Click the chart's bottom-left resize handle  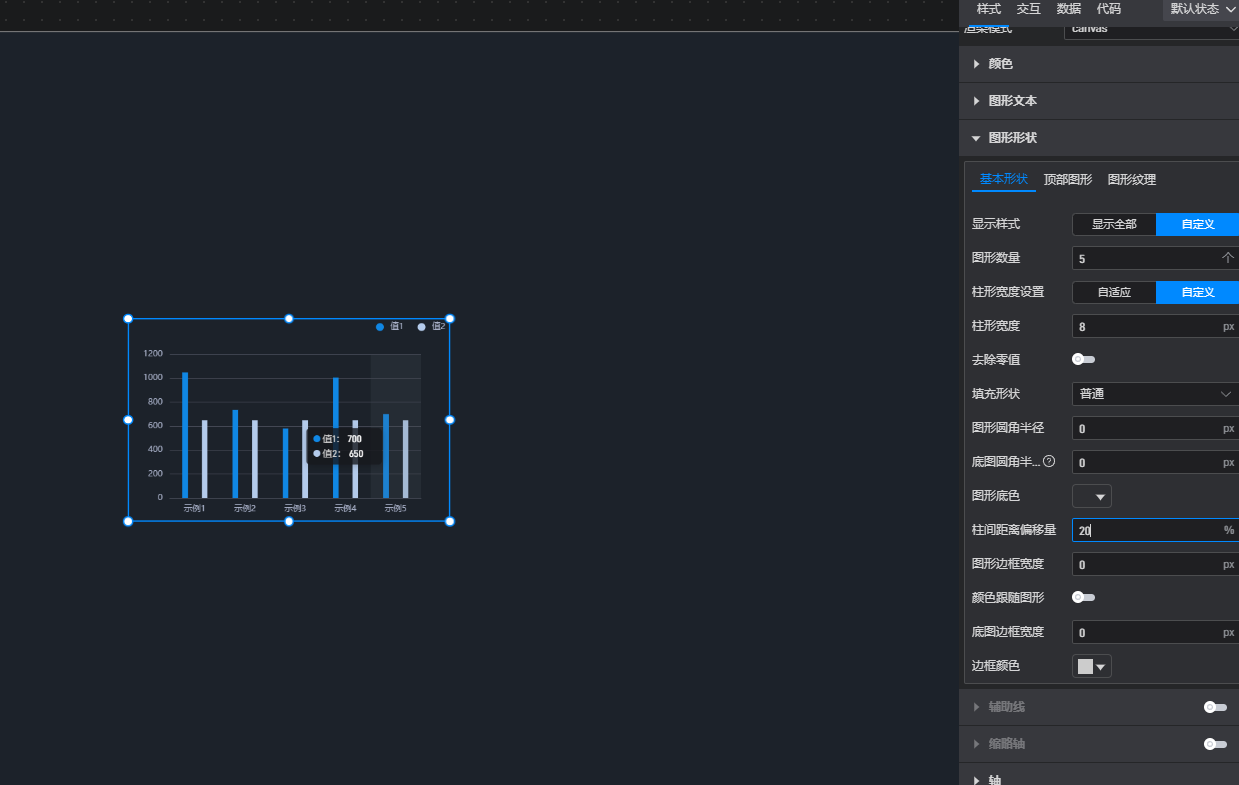click(128, 521)
